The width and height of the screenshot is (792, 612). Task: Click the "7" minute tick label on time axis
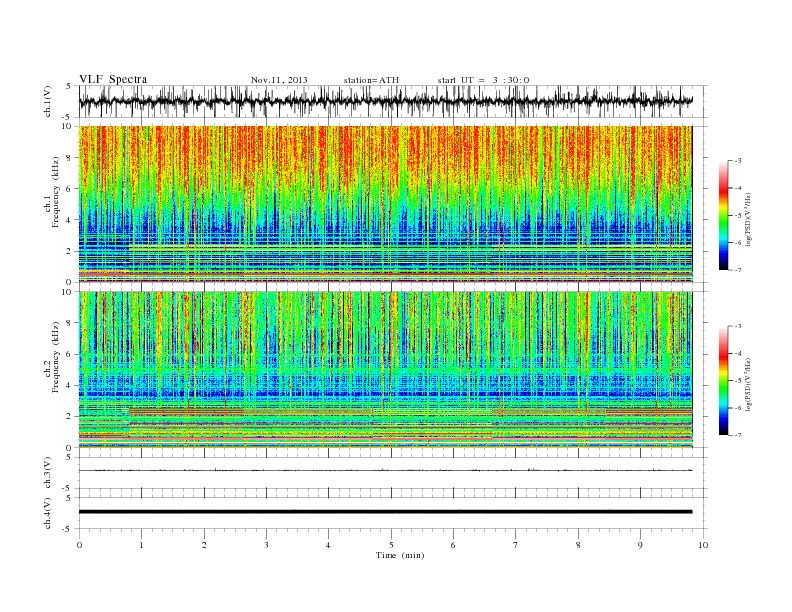[x=516, y=545]
